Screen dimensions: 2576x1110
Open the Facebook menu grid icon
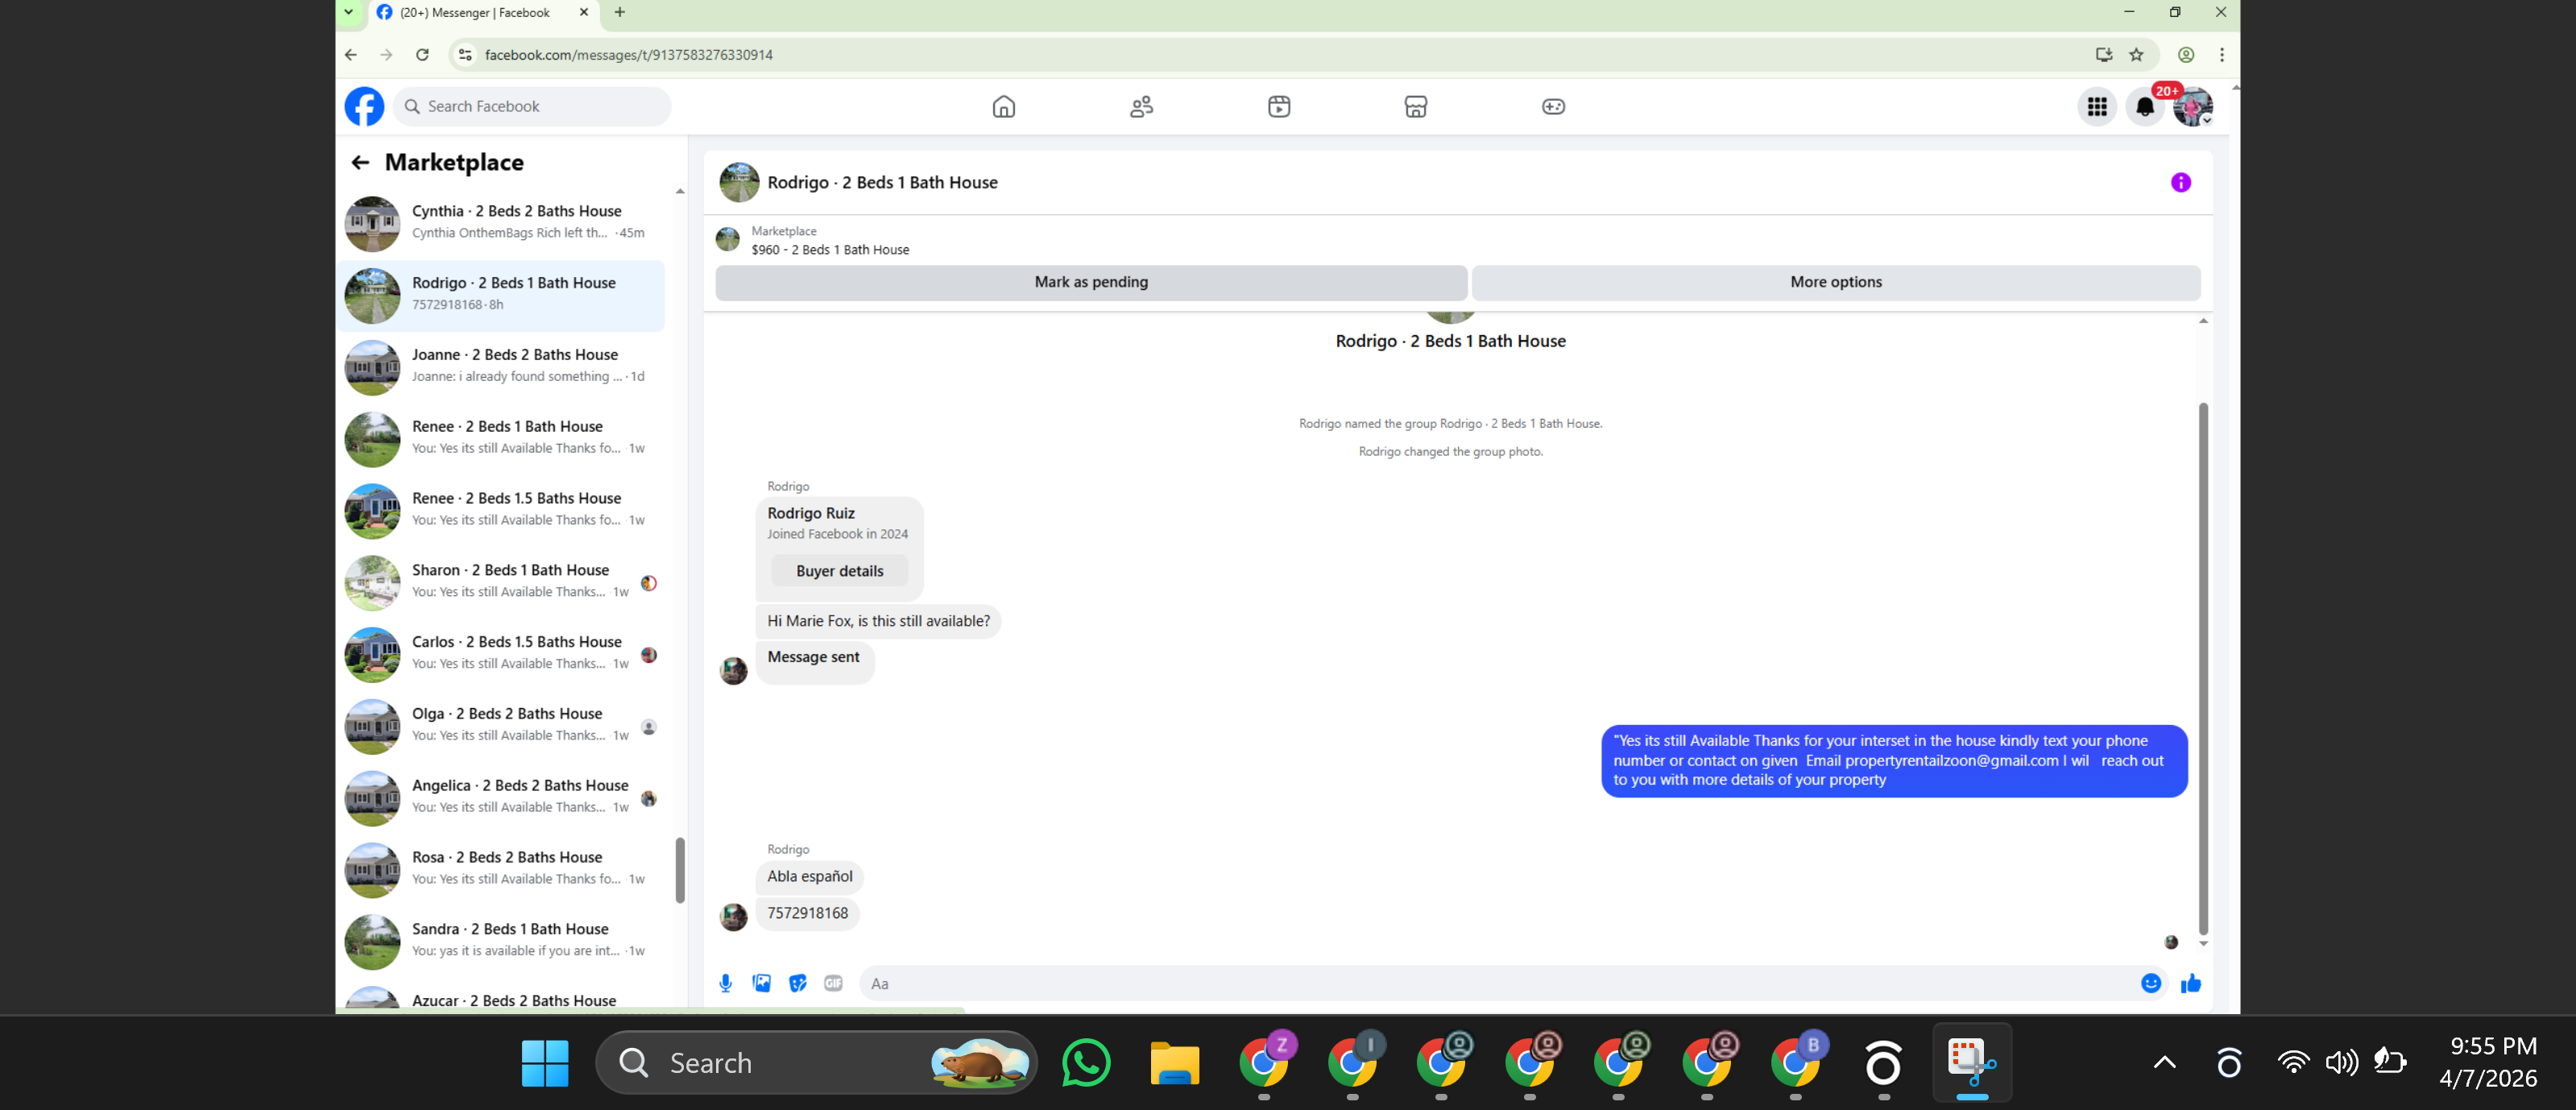(x=2097, y=106)
